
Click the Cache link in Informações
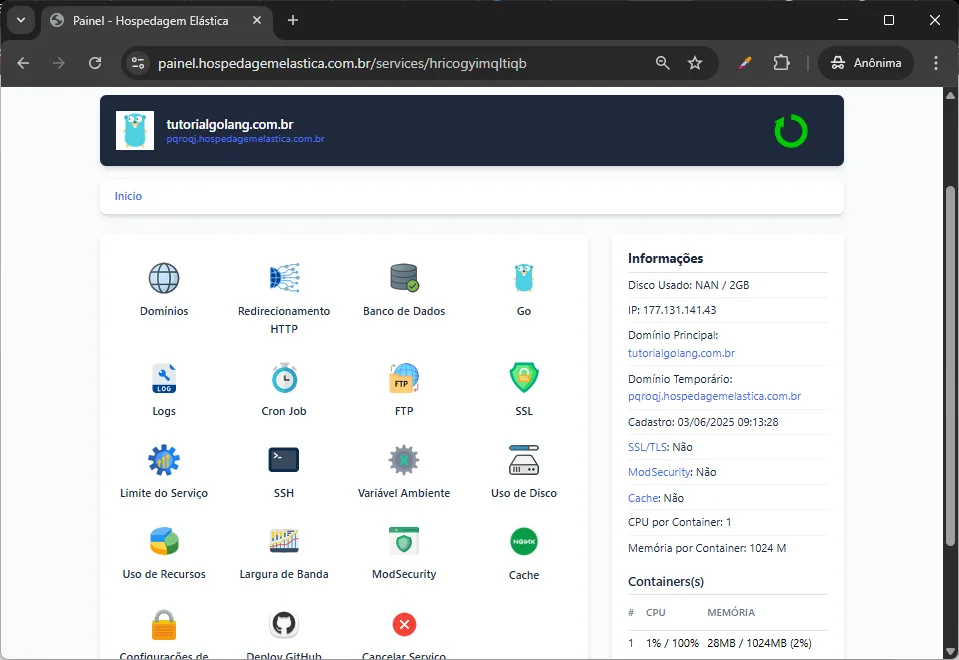coord(643,498)
